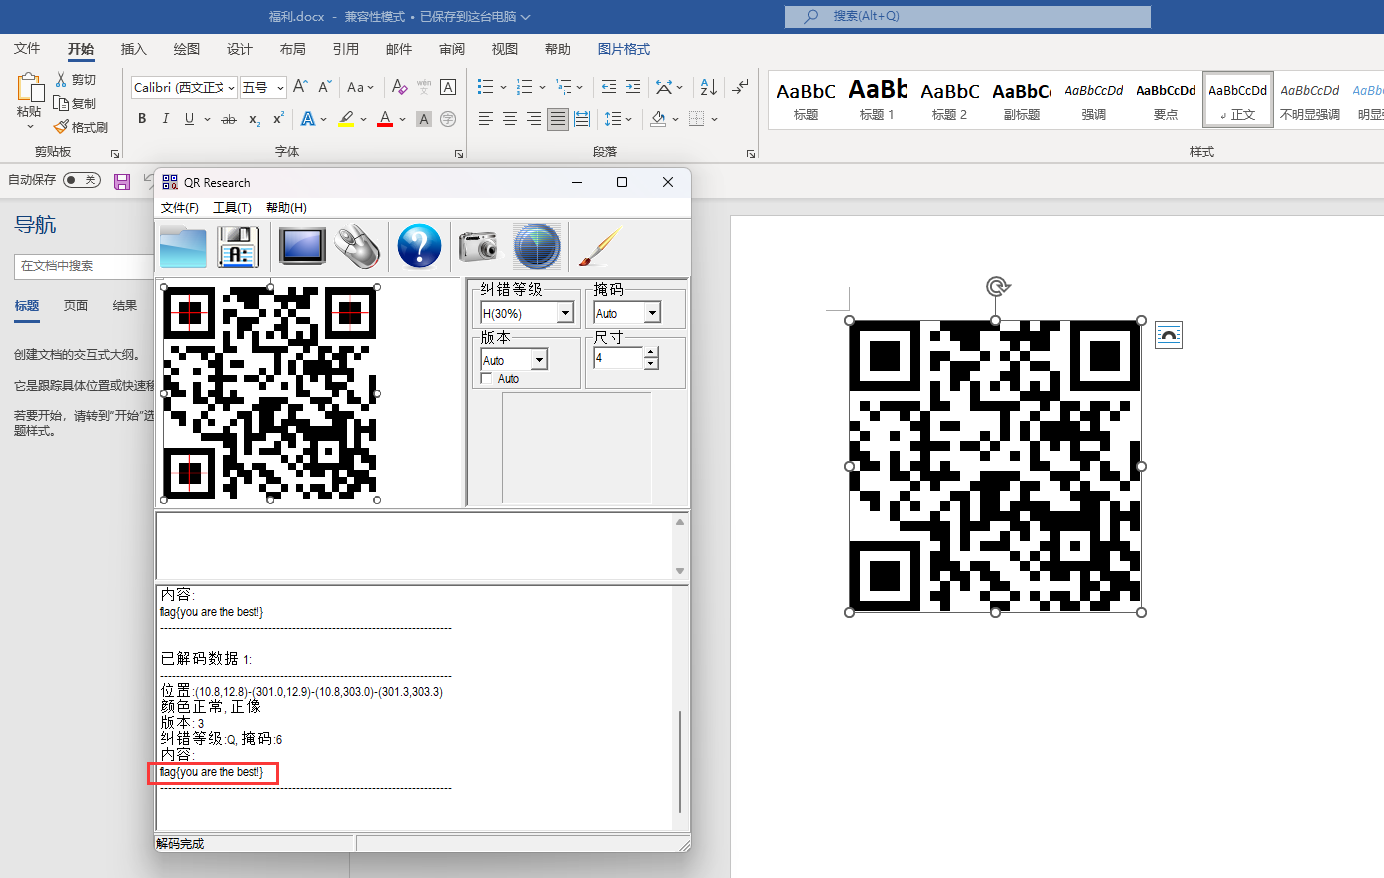Click the floppy disk save icon in QR Research
The height and width of the screenshot is (878, 1384).
(238, 246)
